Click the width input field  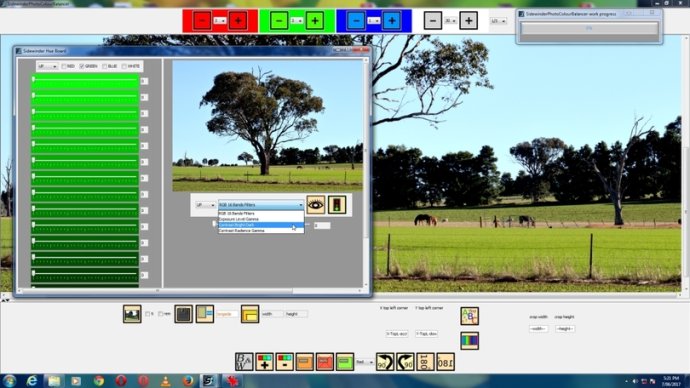click(272, 314)
